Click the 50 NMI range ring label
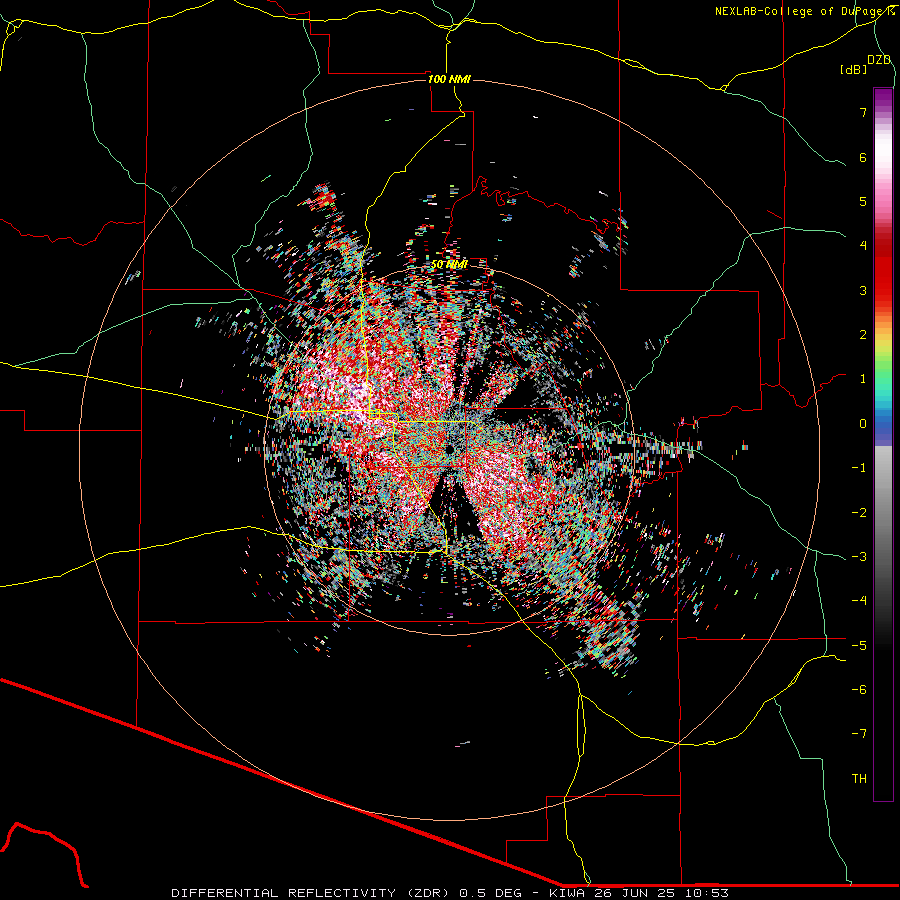The width and height of the screenshot is (900, 900). pyautogui.click(x=449, y=264)
